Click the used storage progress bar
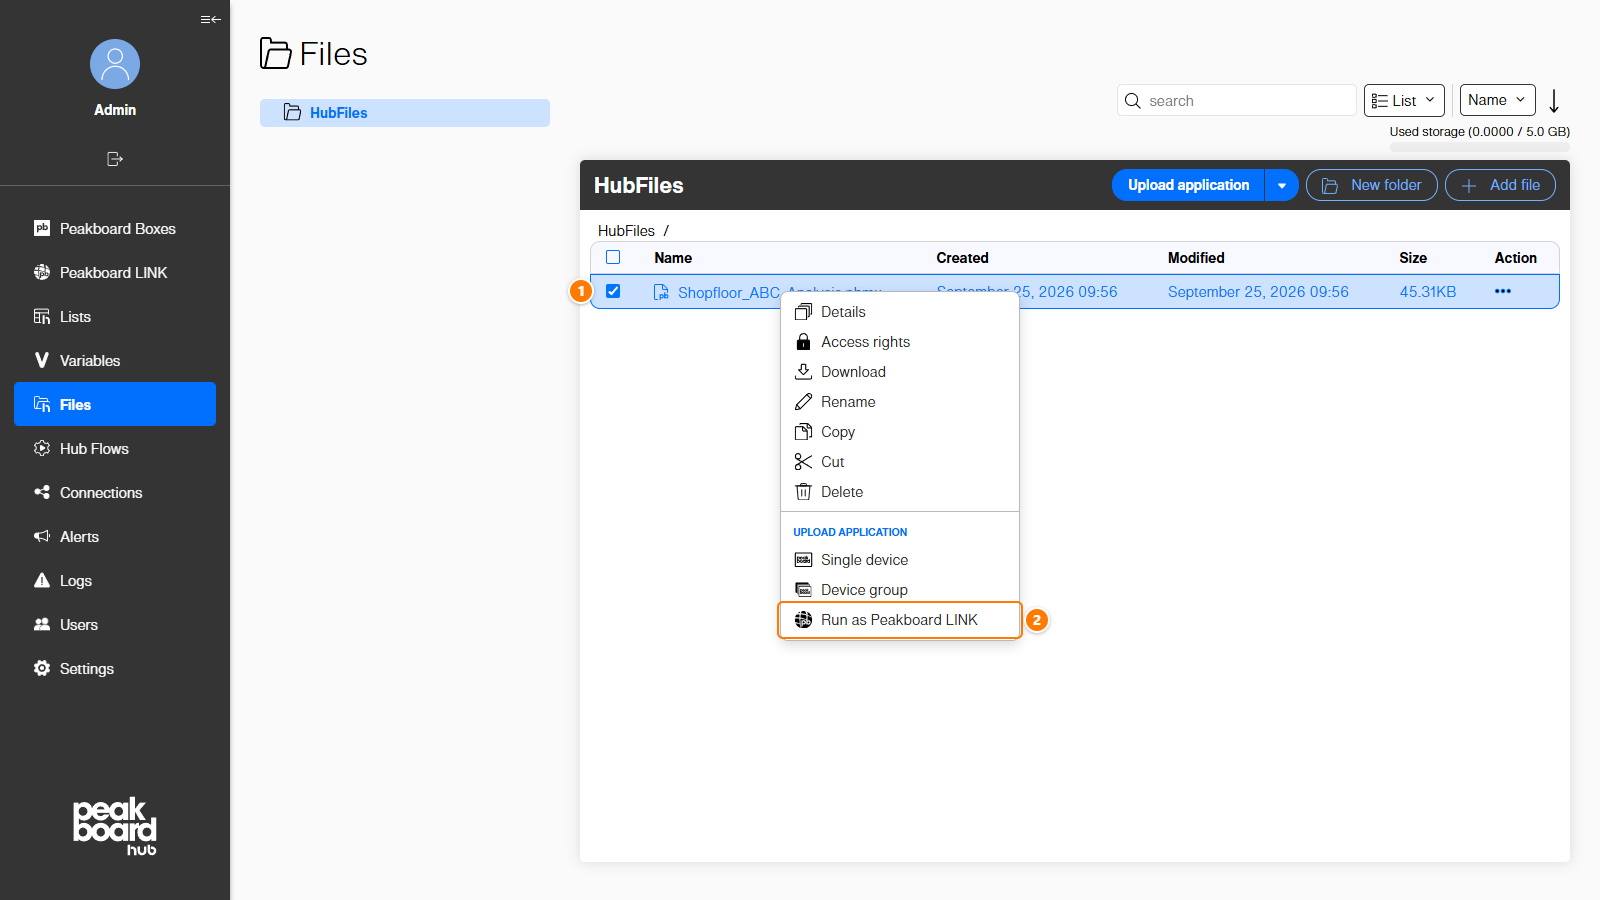 1480,147
